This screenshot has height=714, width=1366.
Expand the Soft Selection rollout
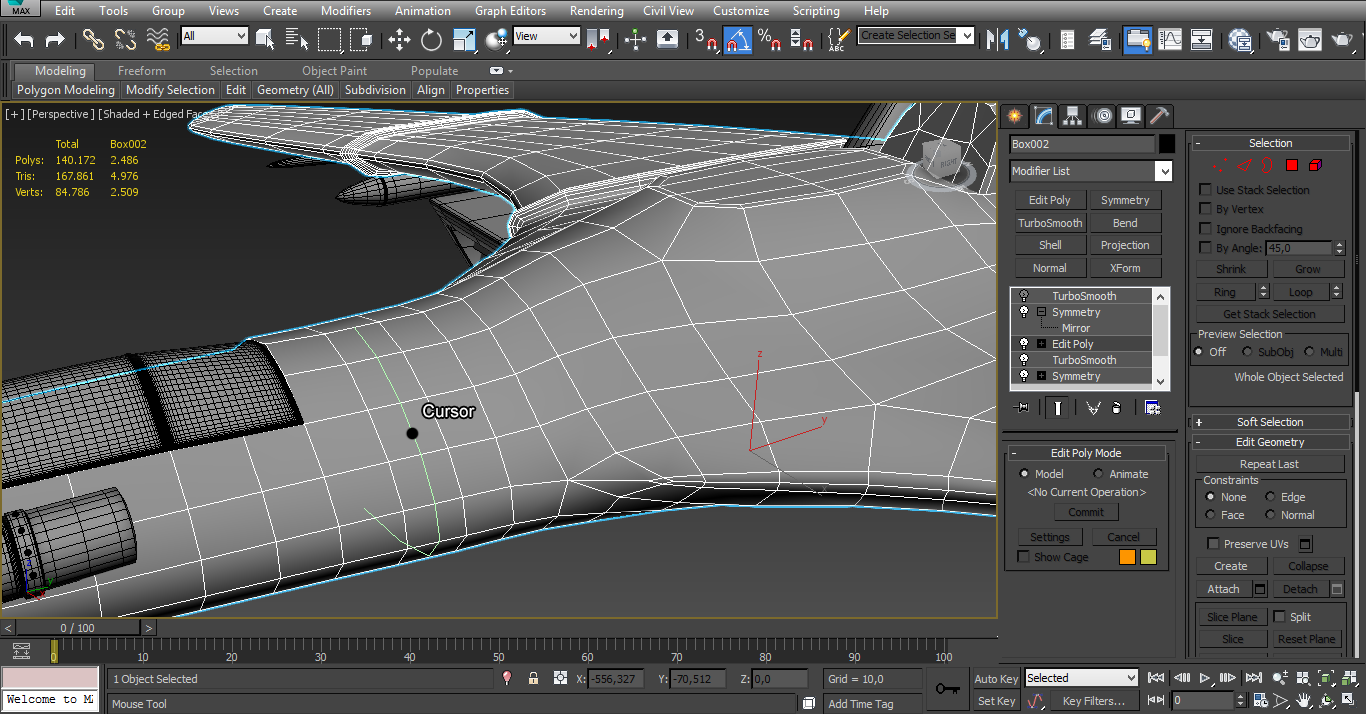point(1270,422)
